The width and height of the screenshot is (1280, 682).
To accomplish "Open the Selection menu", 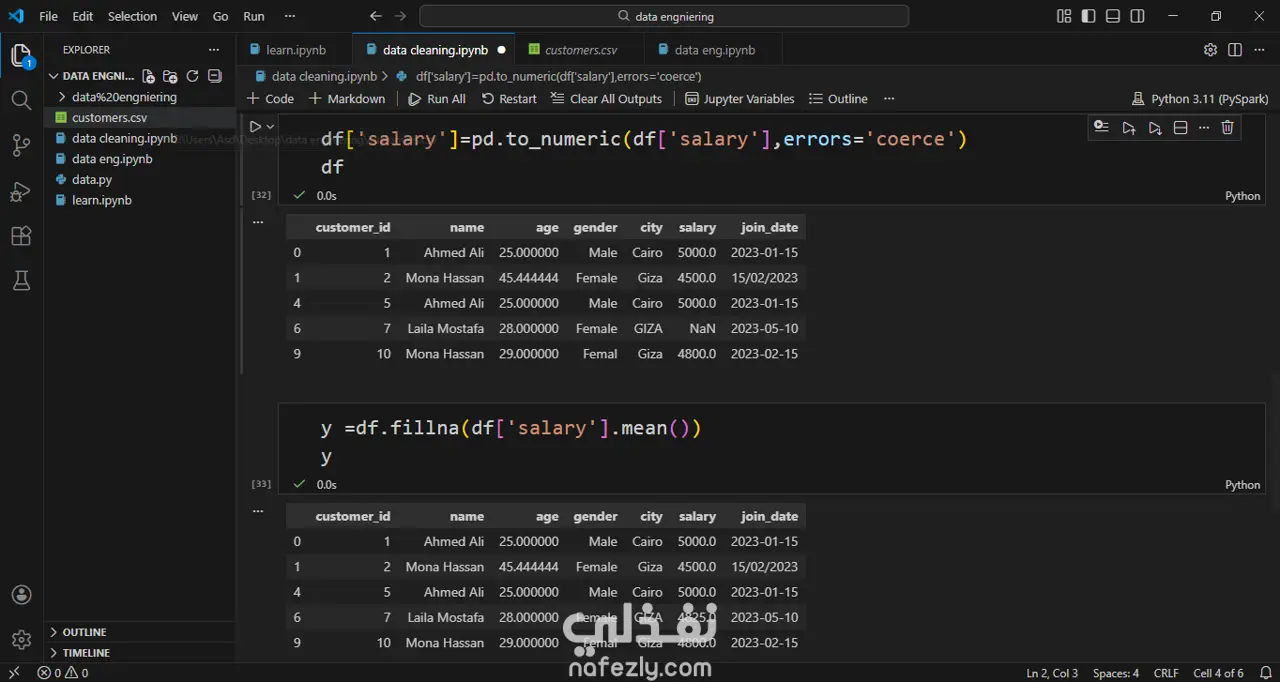I will coord(132,16).
